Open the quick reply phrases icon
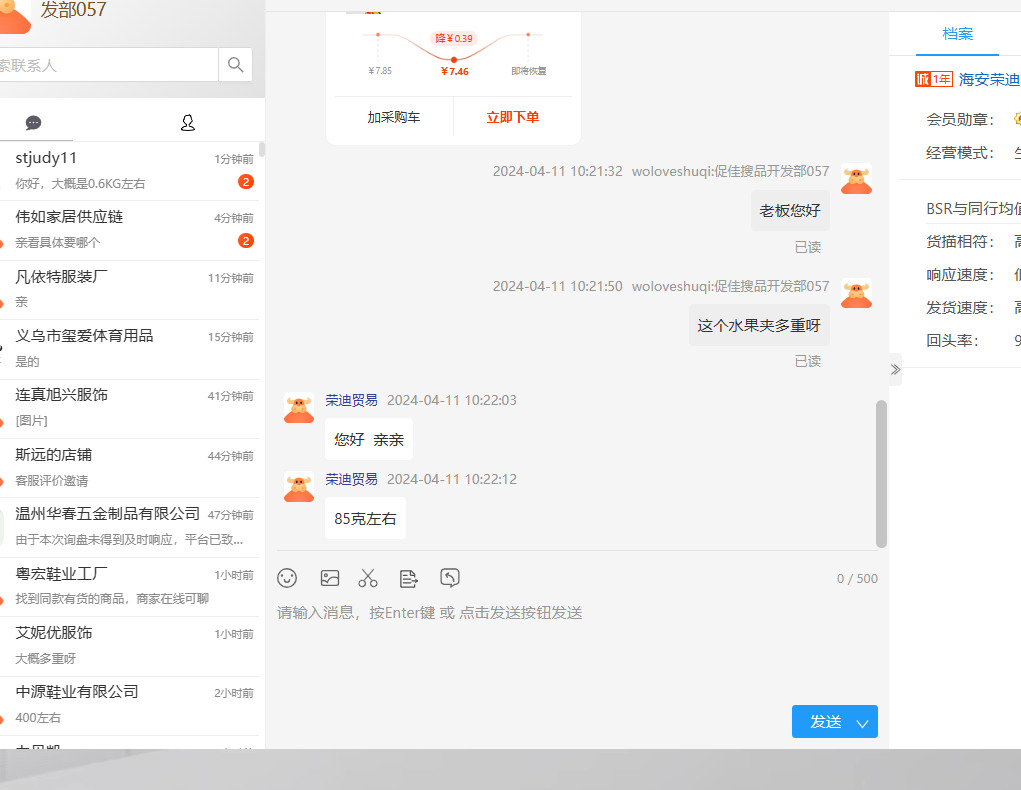Screen dimensions: 1021x790 (x=408, y=578)
